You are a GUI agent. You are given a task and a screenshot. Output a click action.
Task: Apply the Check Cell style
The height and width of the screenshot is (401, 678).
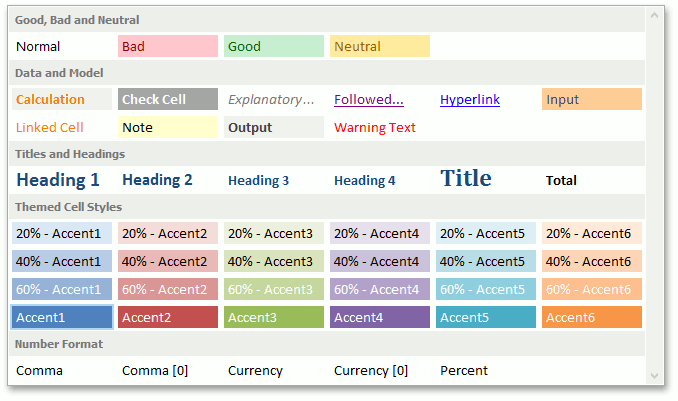click(167, 100)
